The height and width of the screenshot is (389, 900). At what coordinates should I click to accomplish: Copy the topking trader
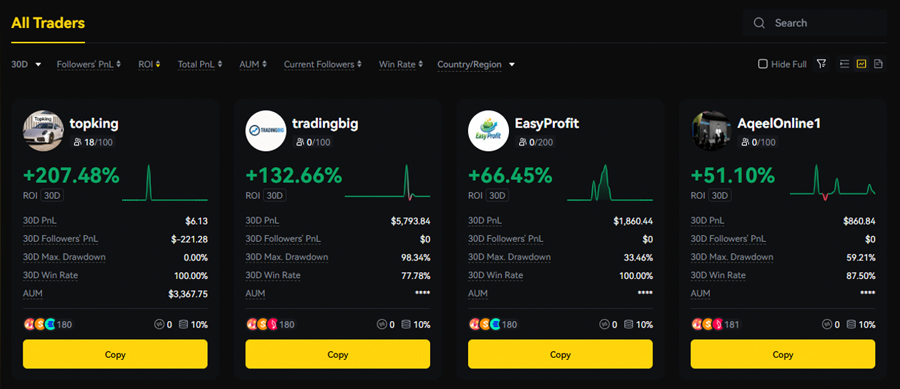pos(115,354)
